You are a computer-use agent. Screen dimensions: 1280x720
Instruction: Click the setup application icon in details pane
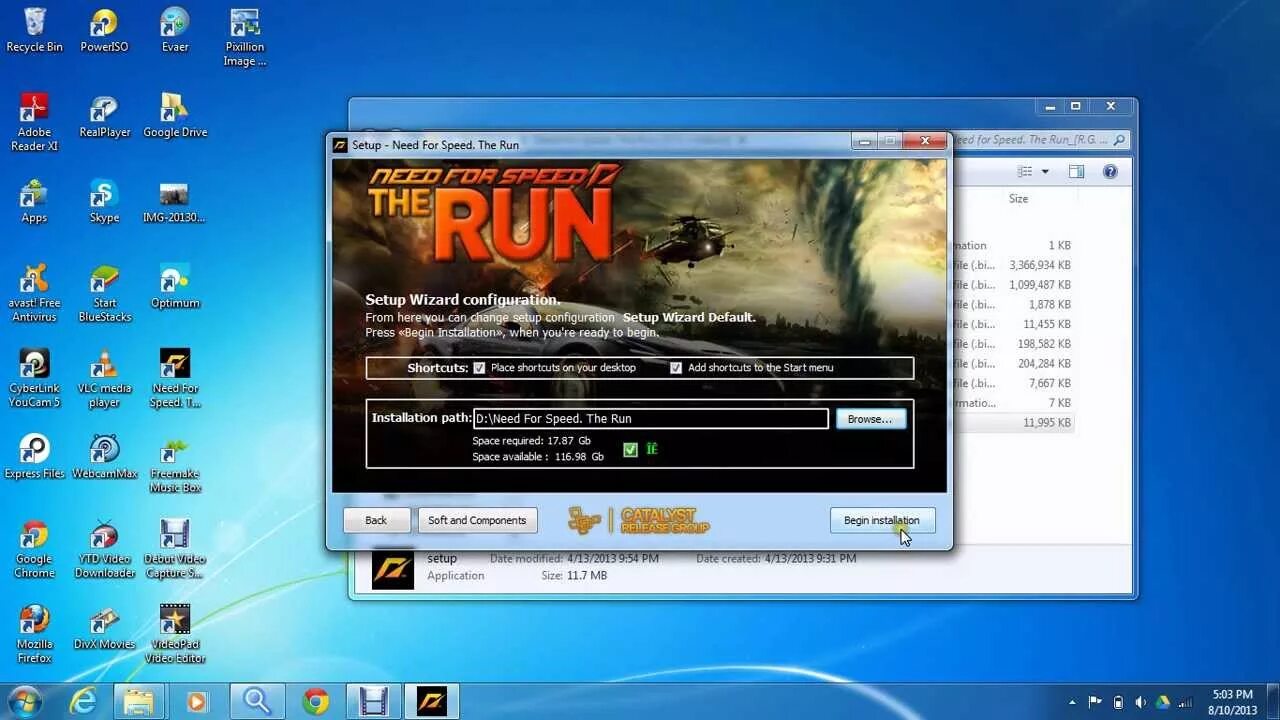pyautogui.click(x=392, y=568)
